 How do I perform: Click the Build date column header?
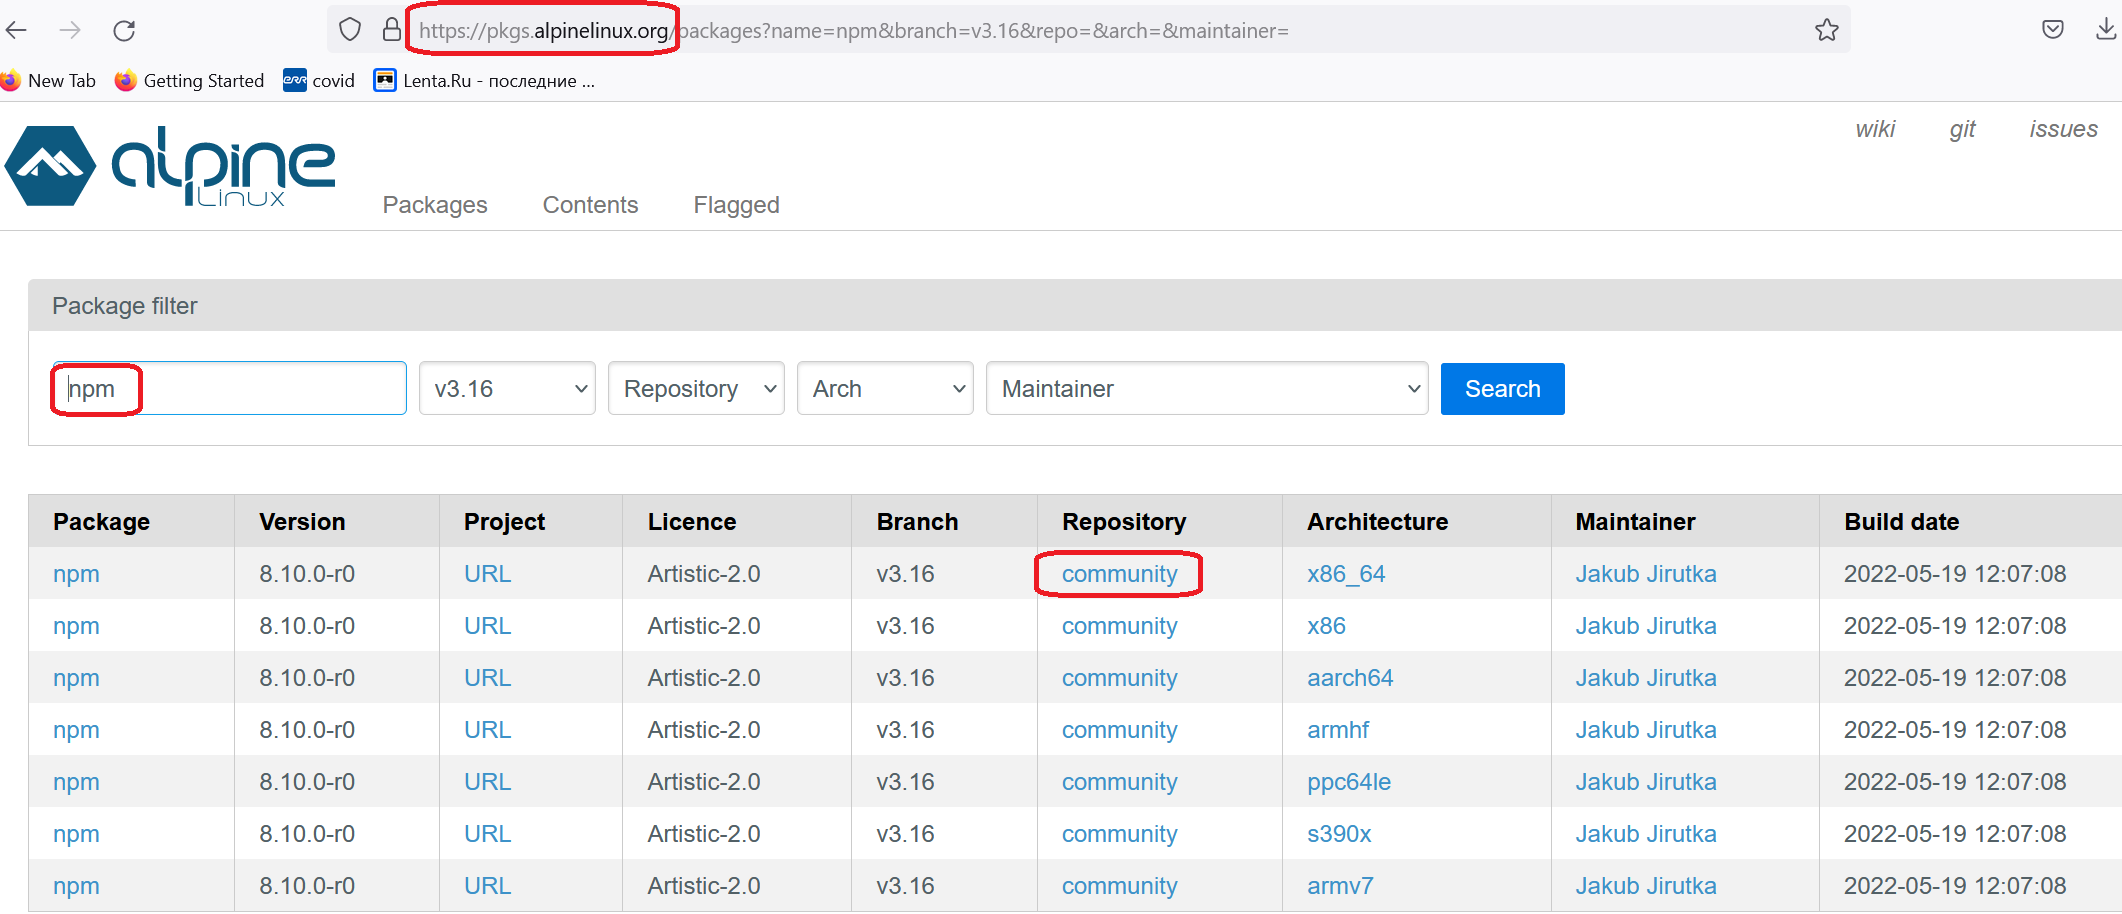pos(1901,522)
